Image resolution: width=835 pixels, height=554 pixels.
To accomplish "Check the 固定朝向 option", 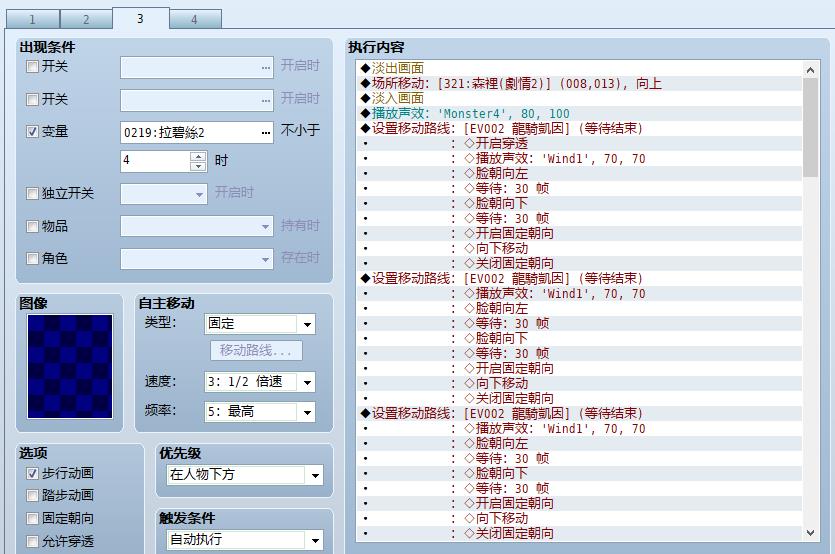I will click(x=32, y=518).
